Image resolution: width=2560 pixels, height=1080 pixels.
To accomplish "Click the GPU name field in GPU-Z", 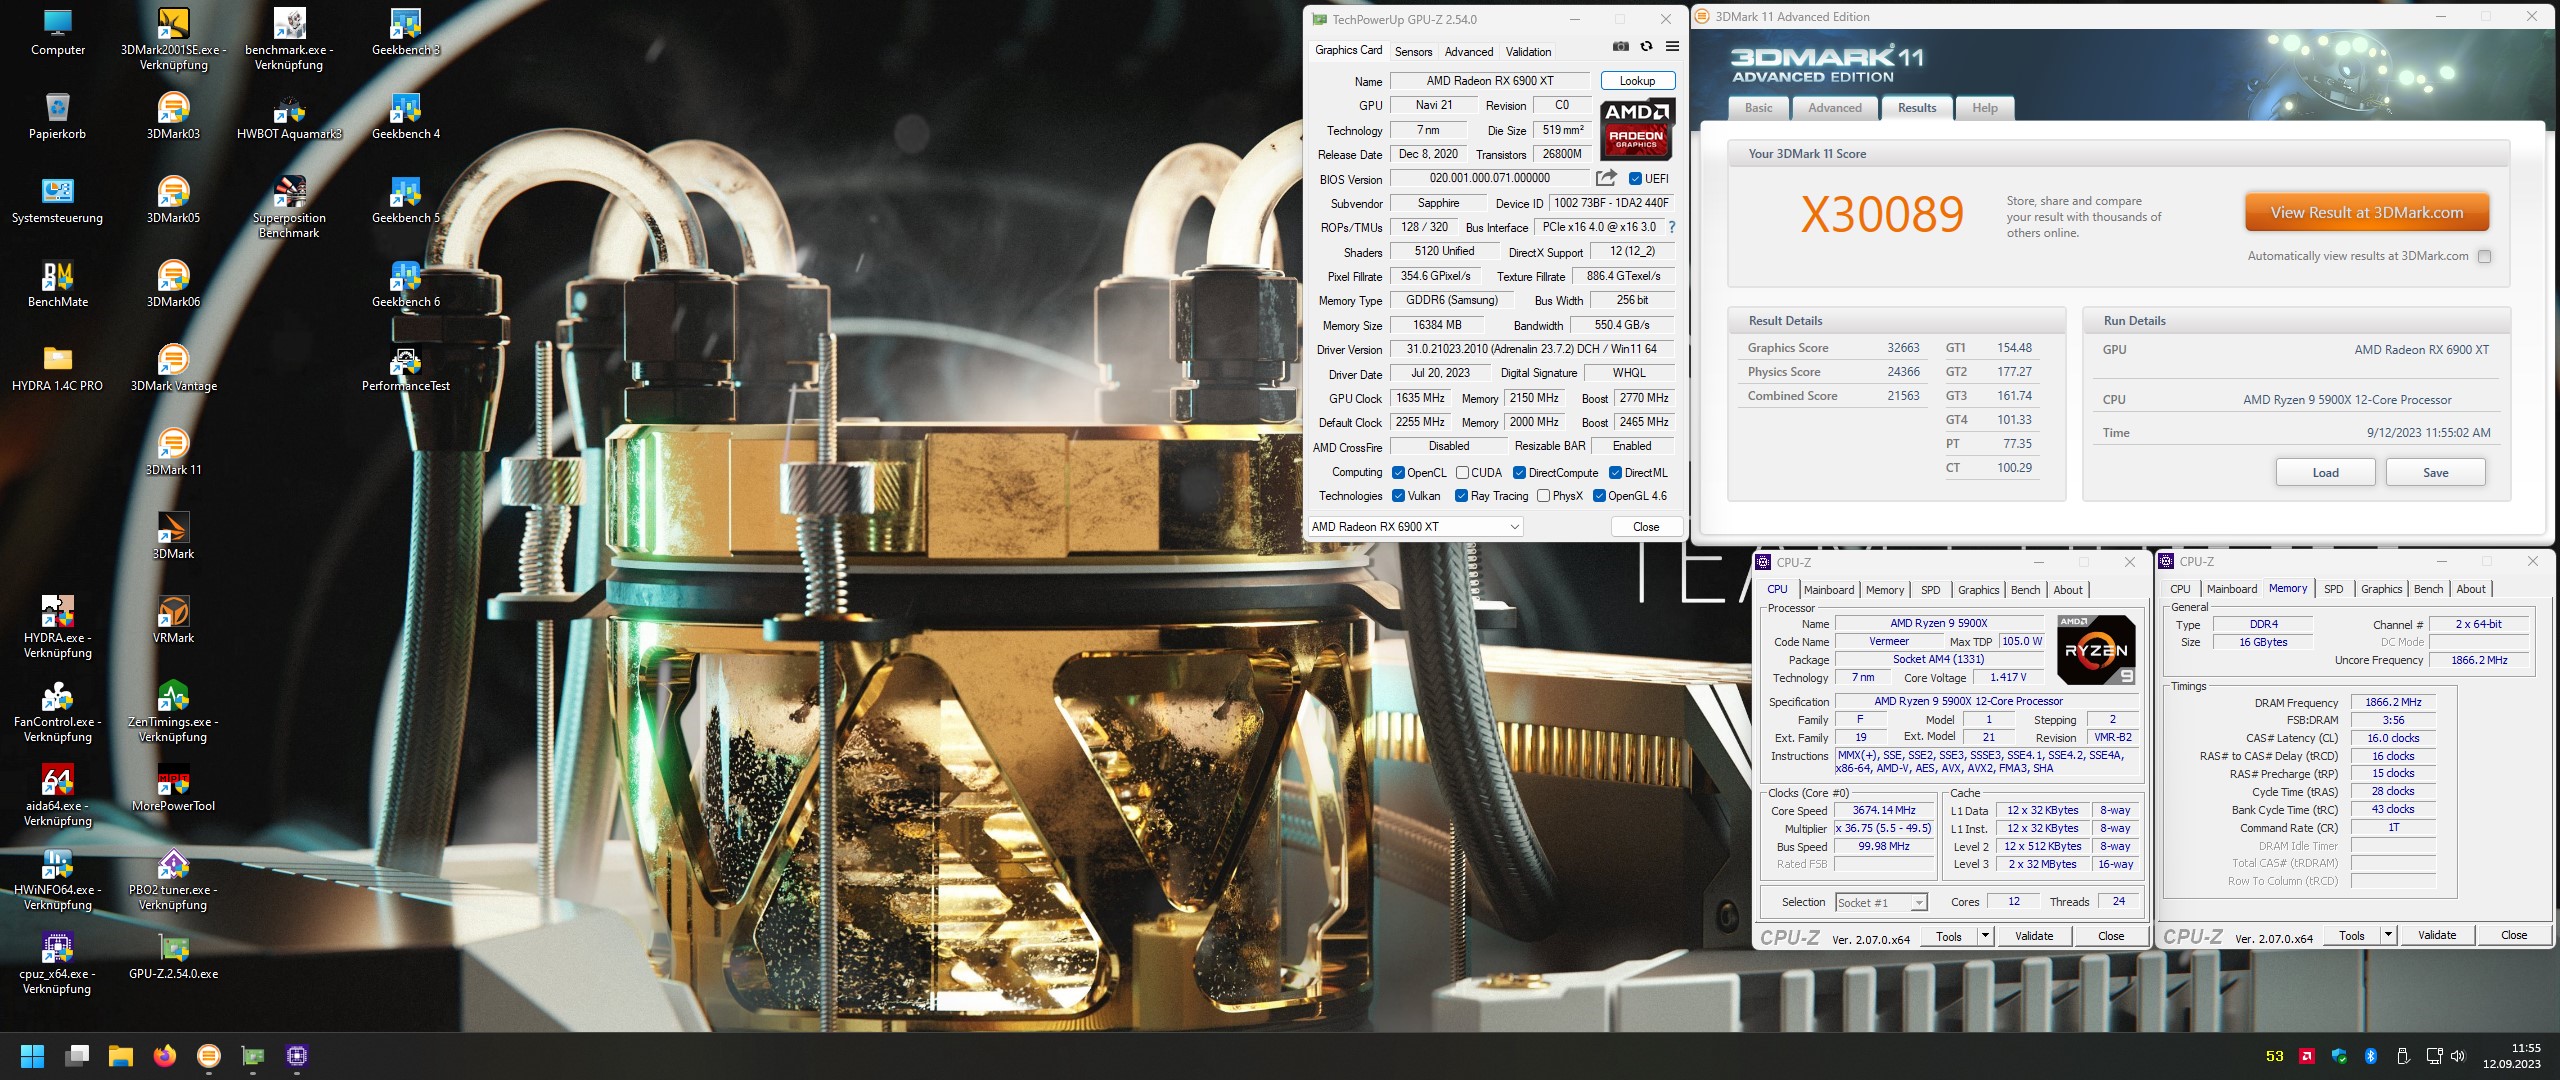I will [x=1489, y=81].
